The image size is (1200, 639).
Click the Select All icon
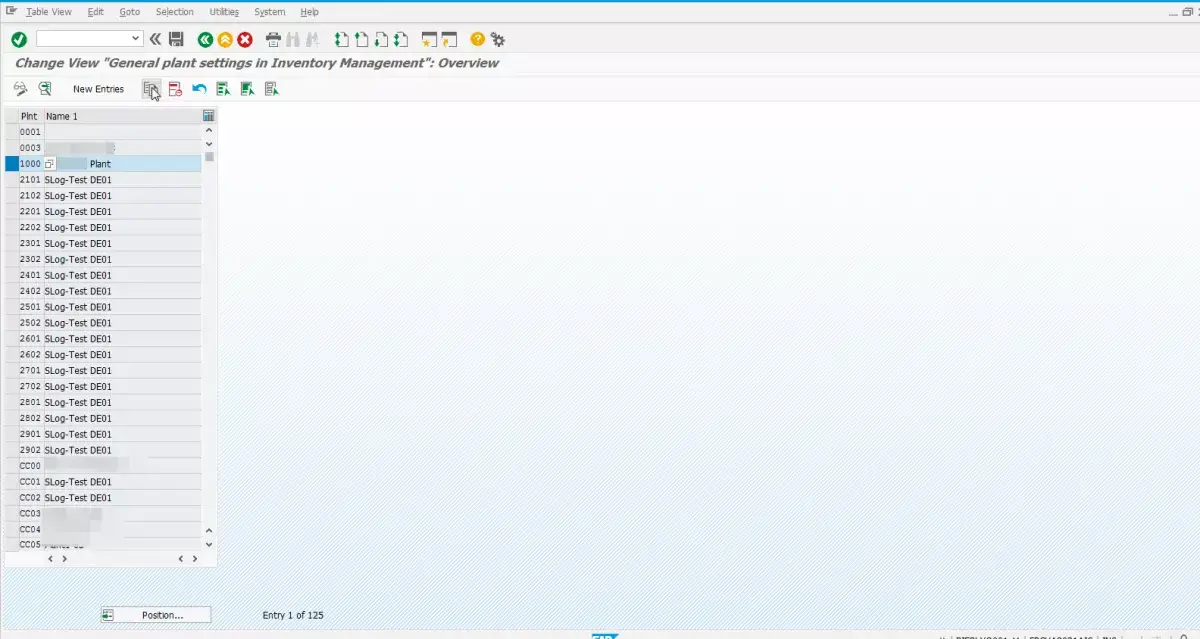[223, 89]
